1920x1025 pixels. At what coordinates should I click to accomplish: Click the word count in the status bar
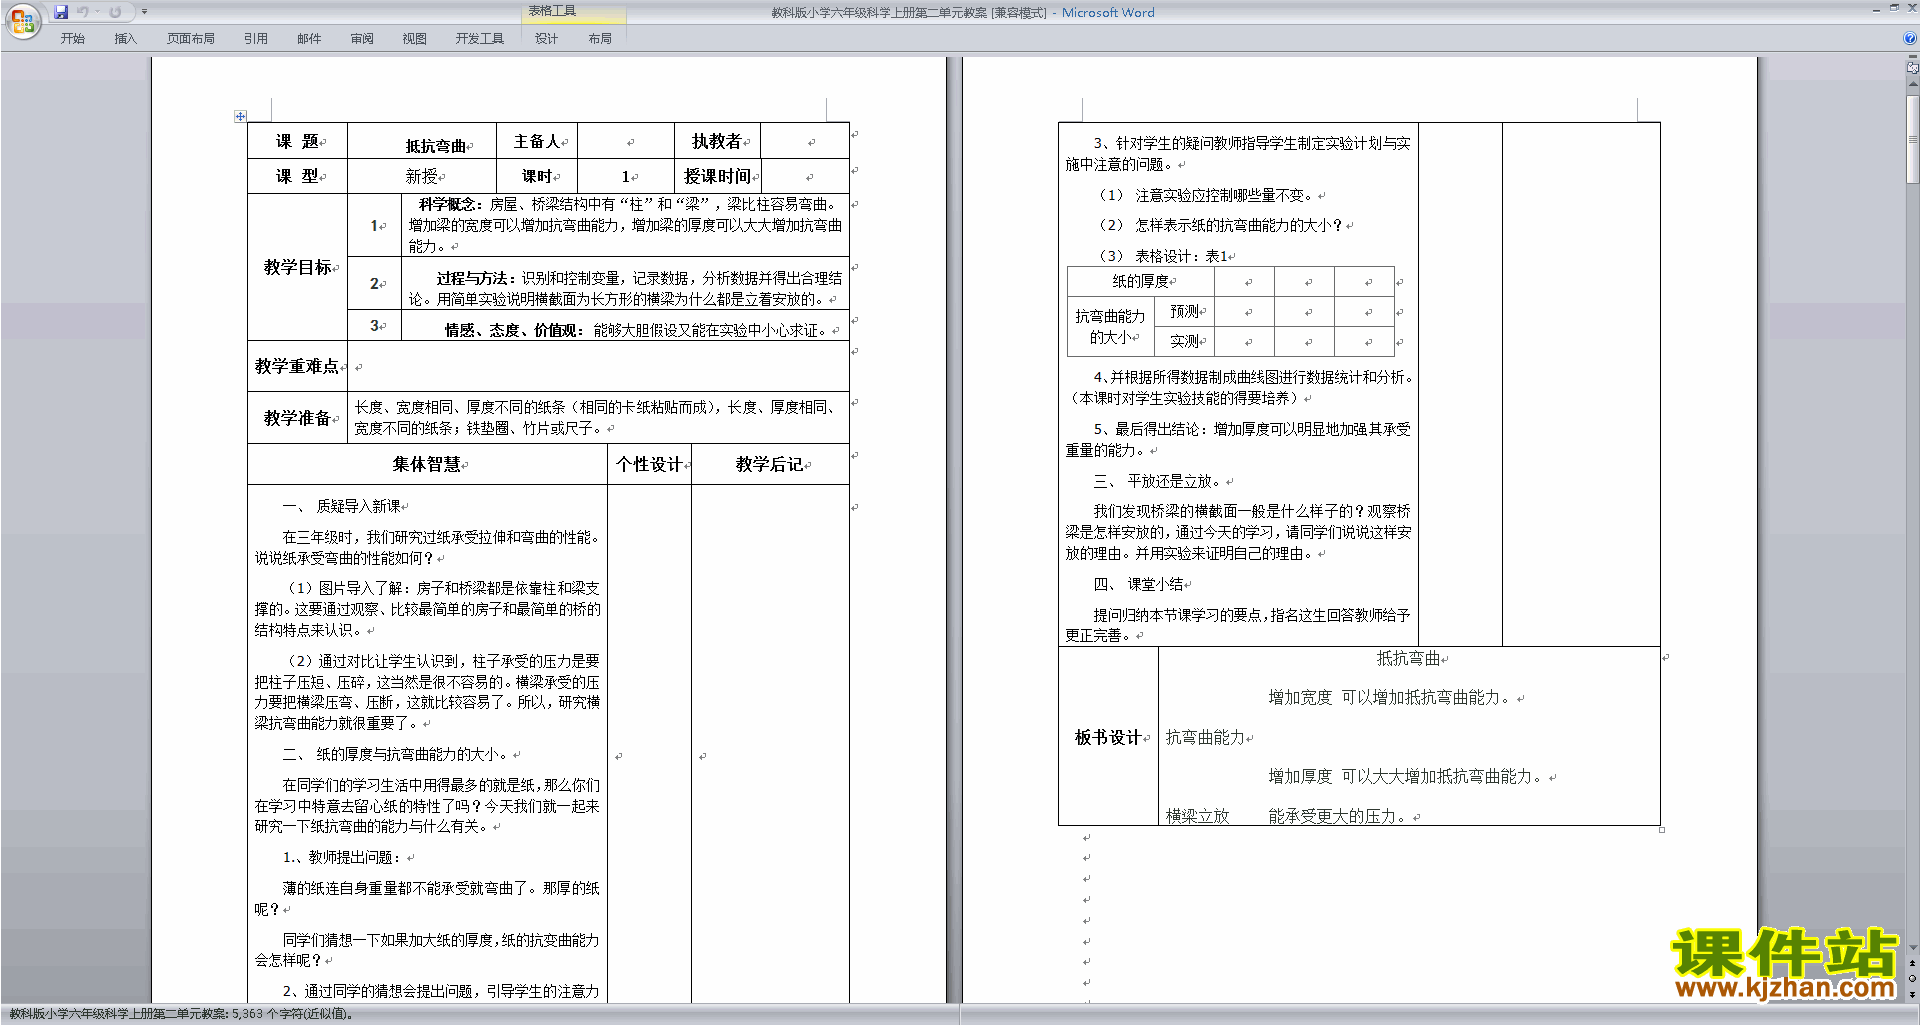point(181,1014)
